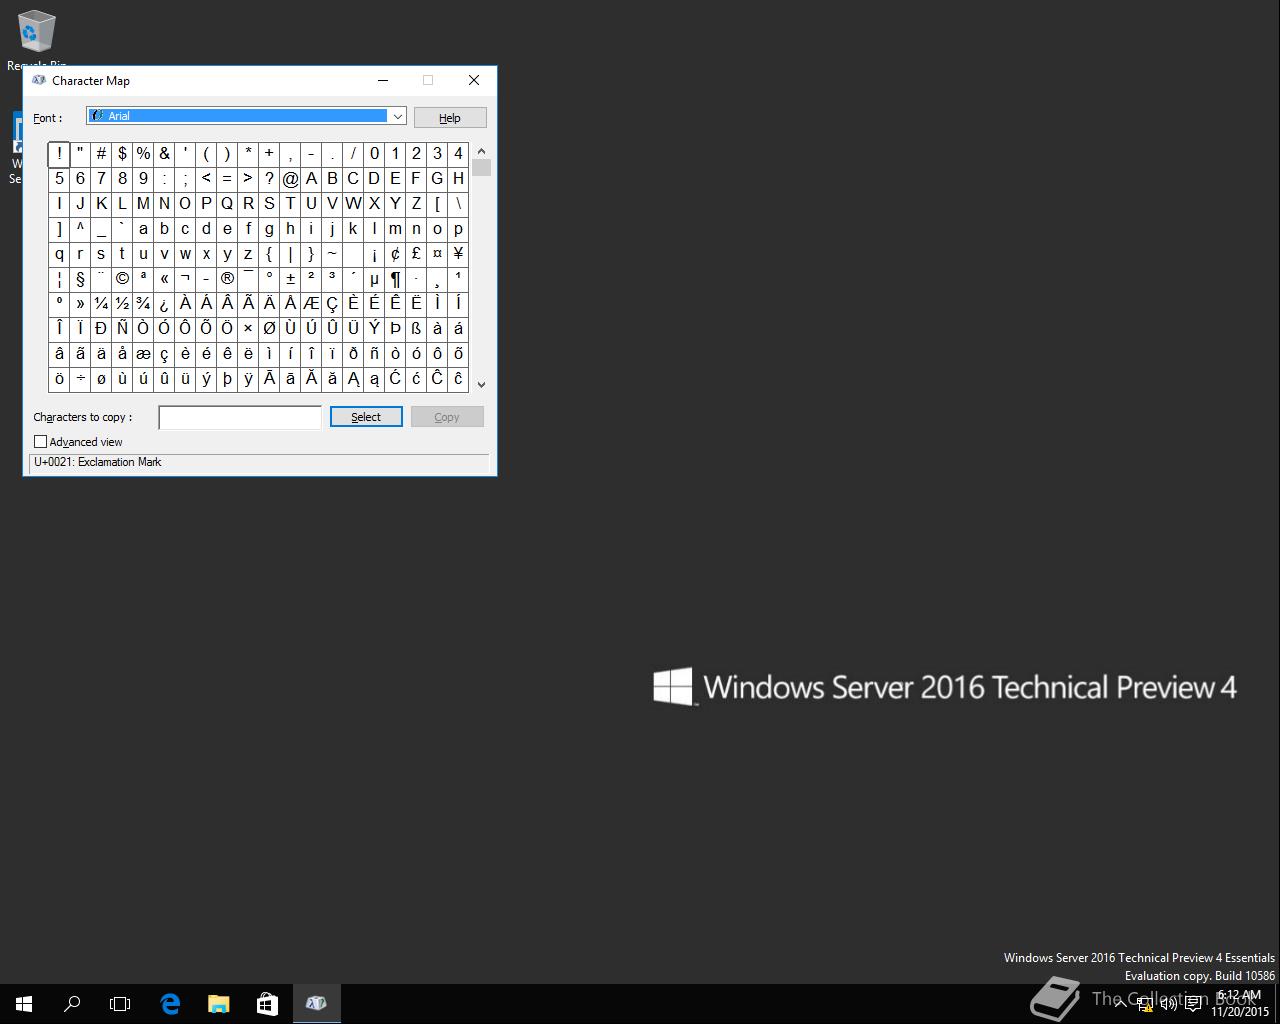The height and width of the screenshot is (1024, 1280).
Task: Select the ? question mark character
Action: (x=269, y=178)
